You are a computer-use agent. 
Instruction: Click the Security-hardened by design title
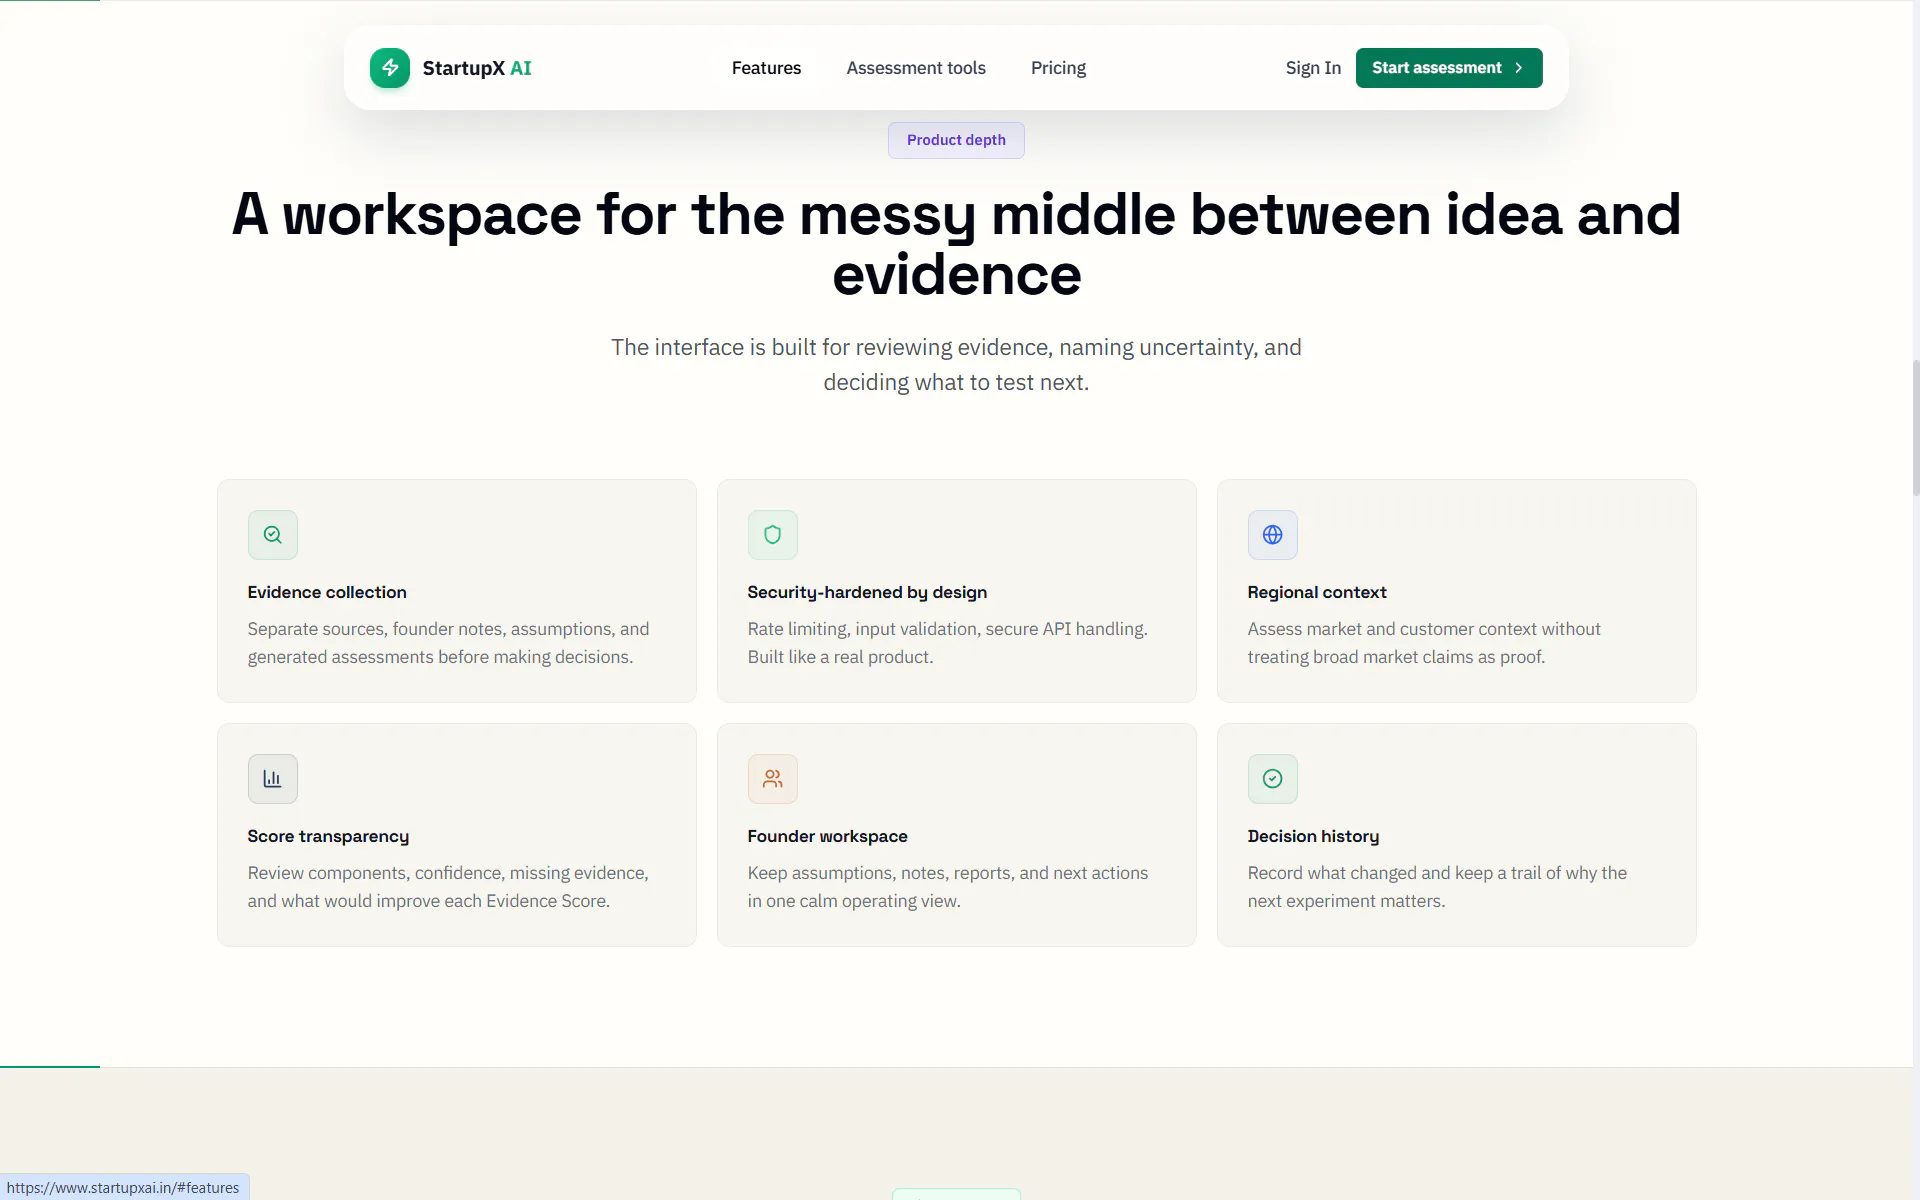click(x=867, y=592)
